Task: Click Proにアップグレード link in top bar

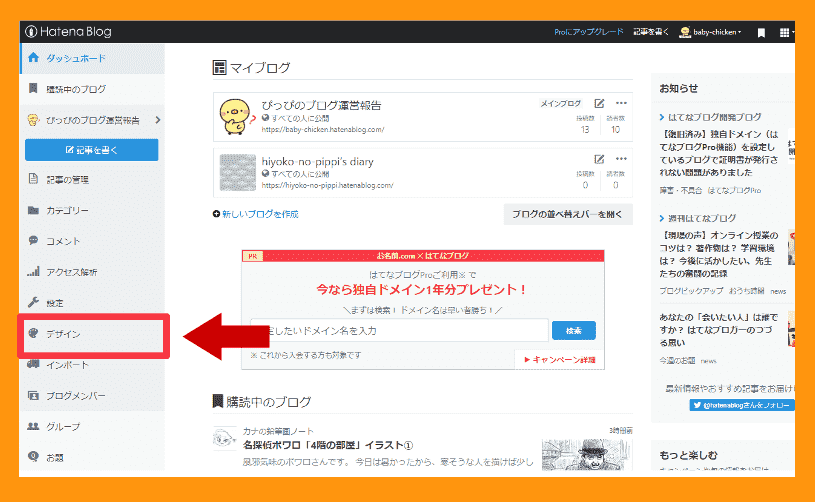Action: 588,32
